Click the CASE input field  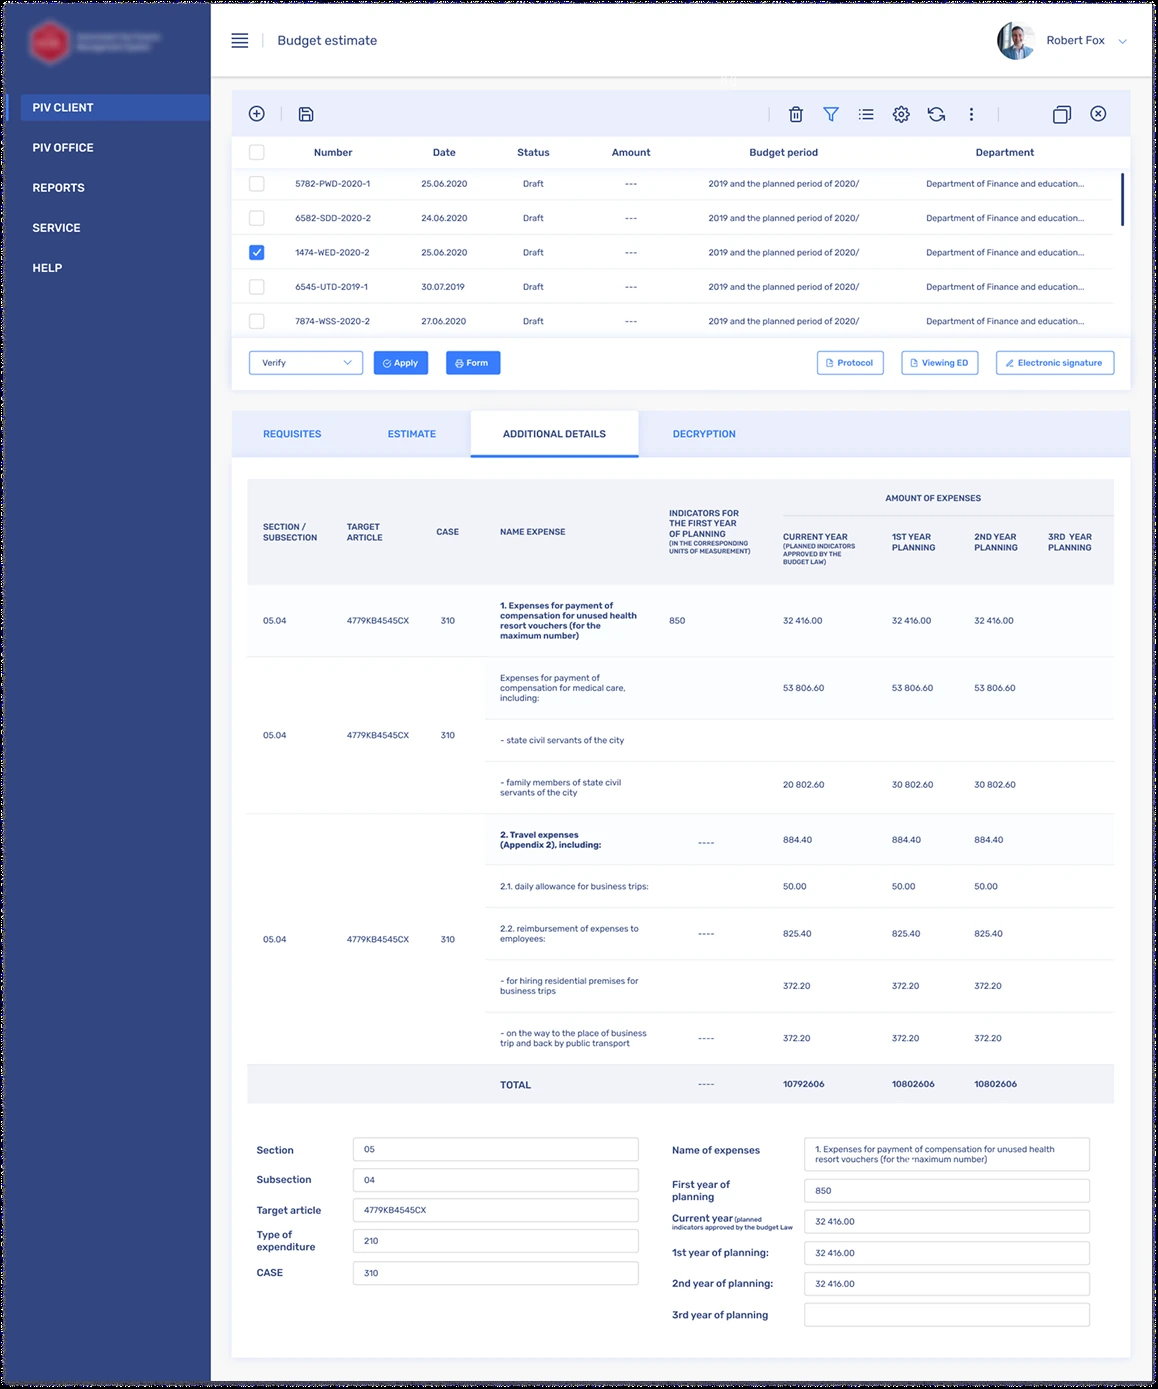pos(495,1273)
